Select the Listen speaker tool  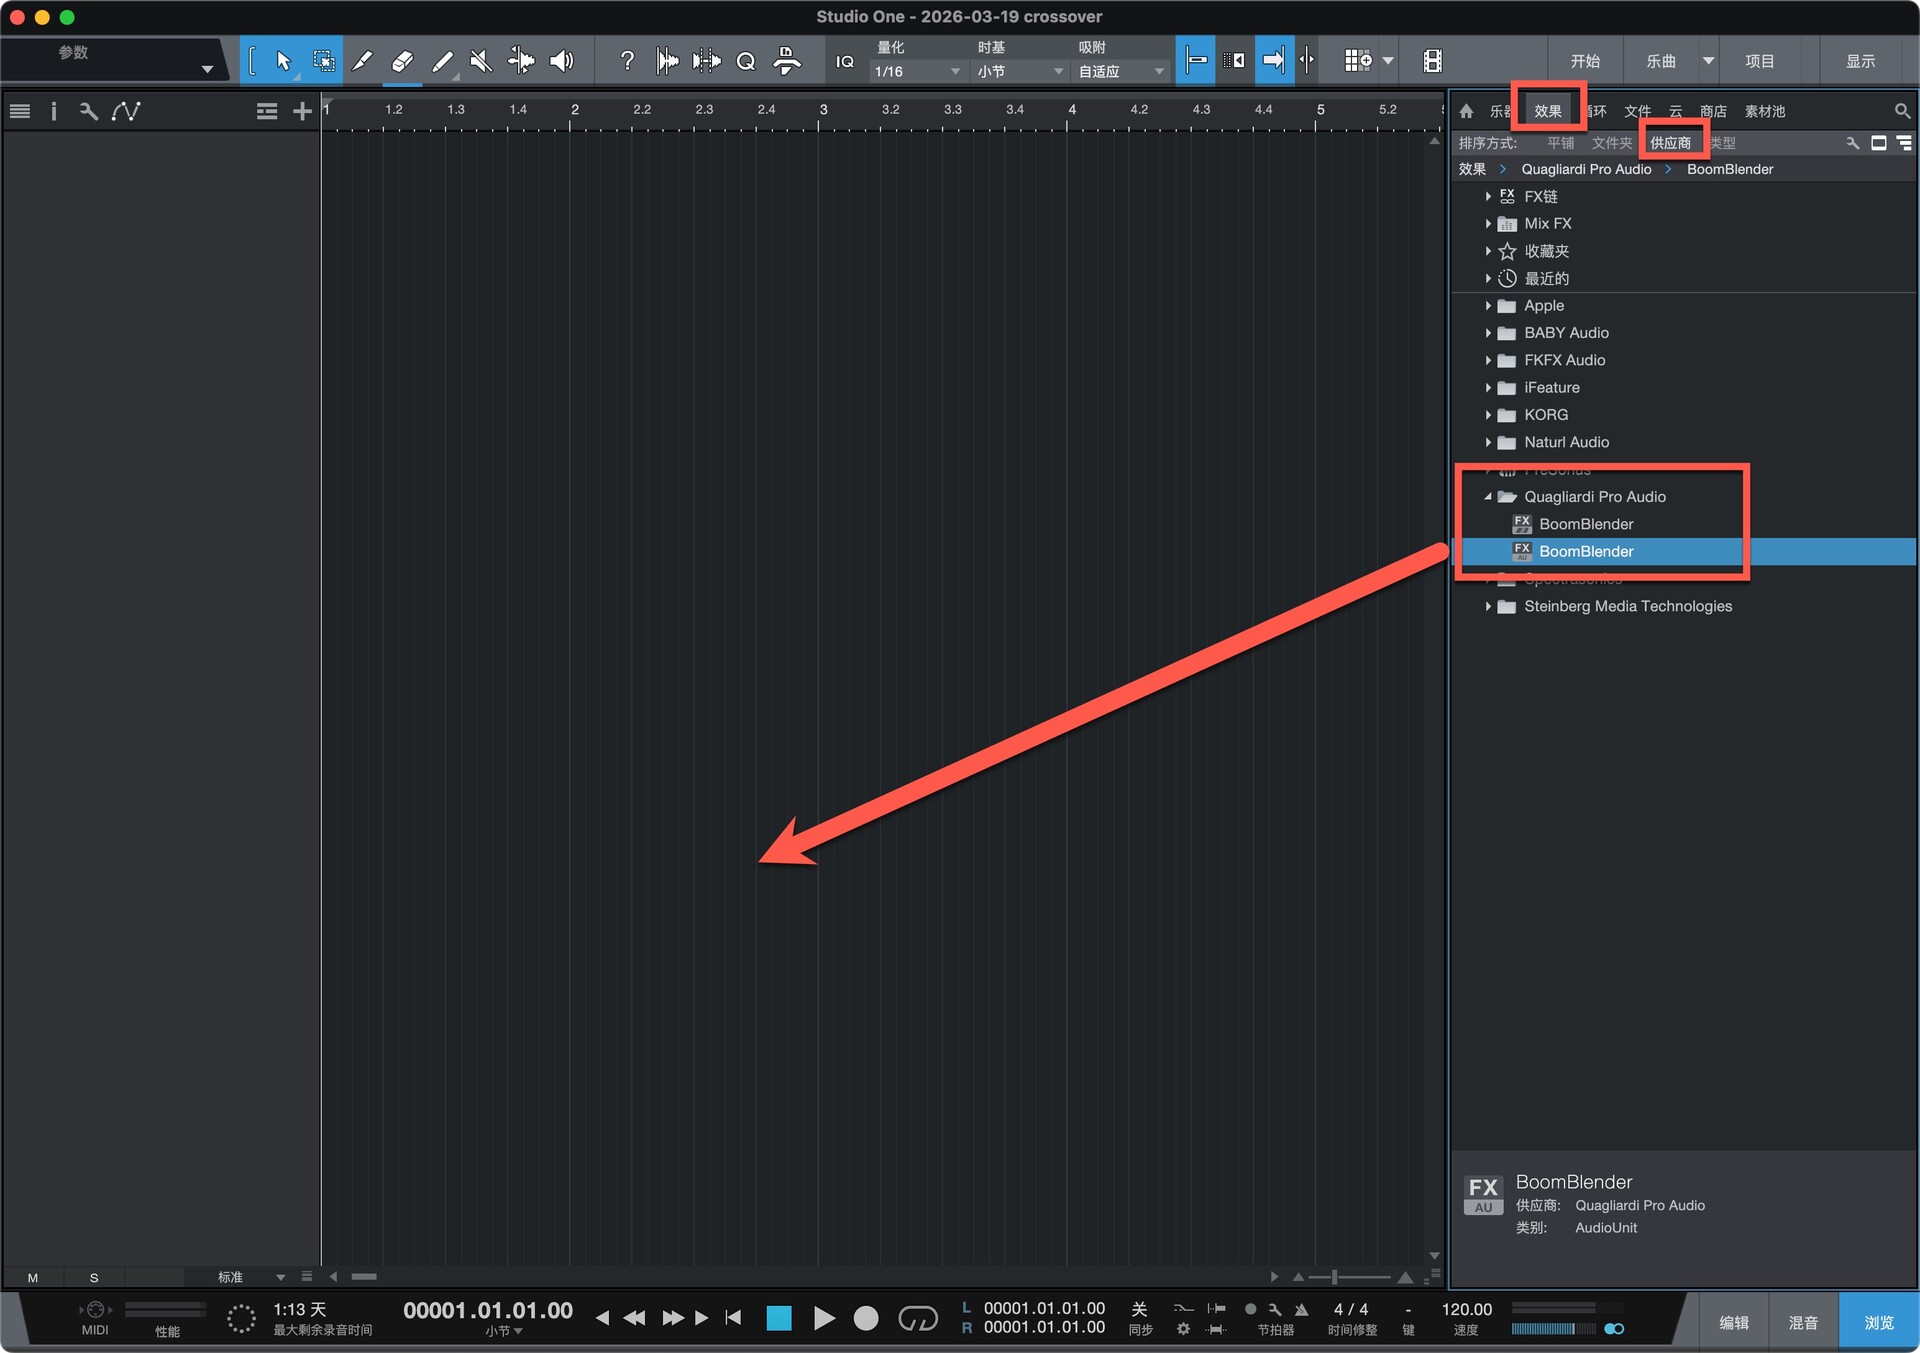click(x=562, y=61)
